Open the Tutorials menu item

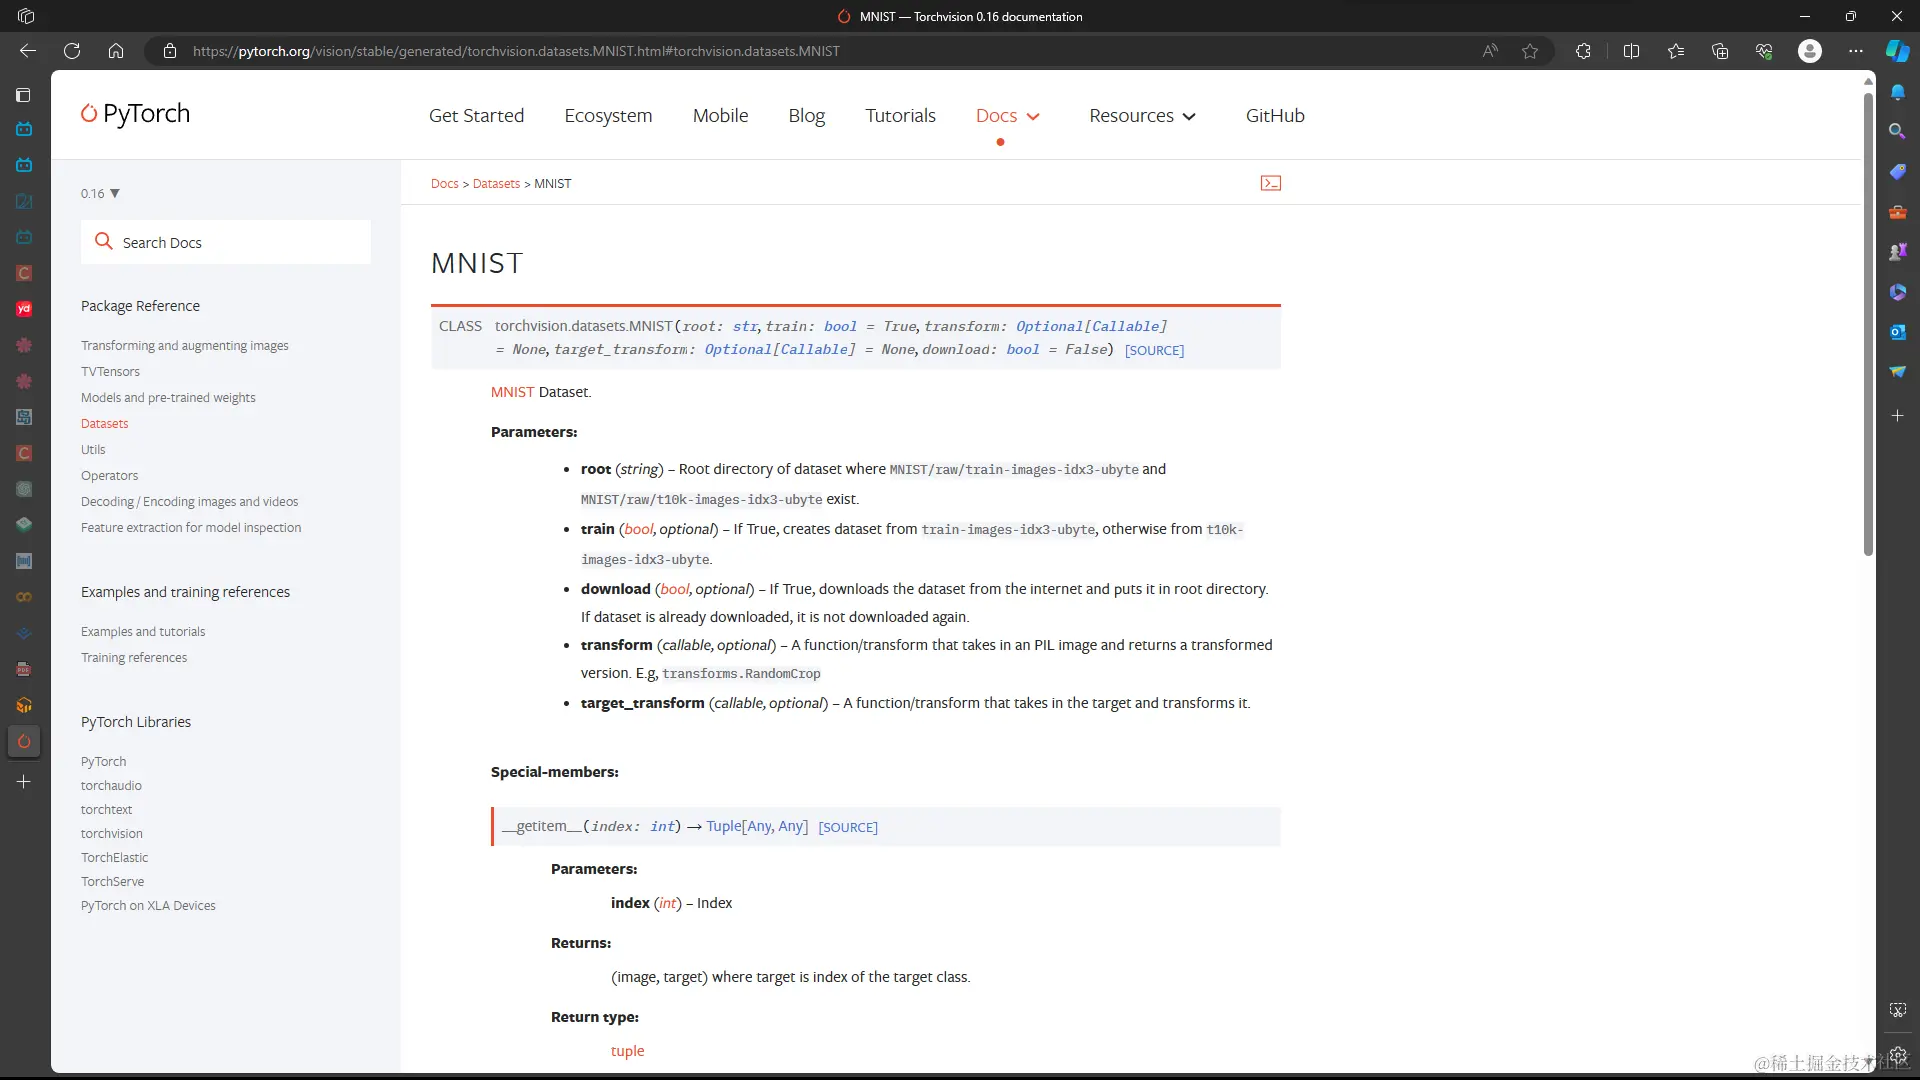(x=900, y=116)
